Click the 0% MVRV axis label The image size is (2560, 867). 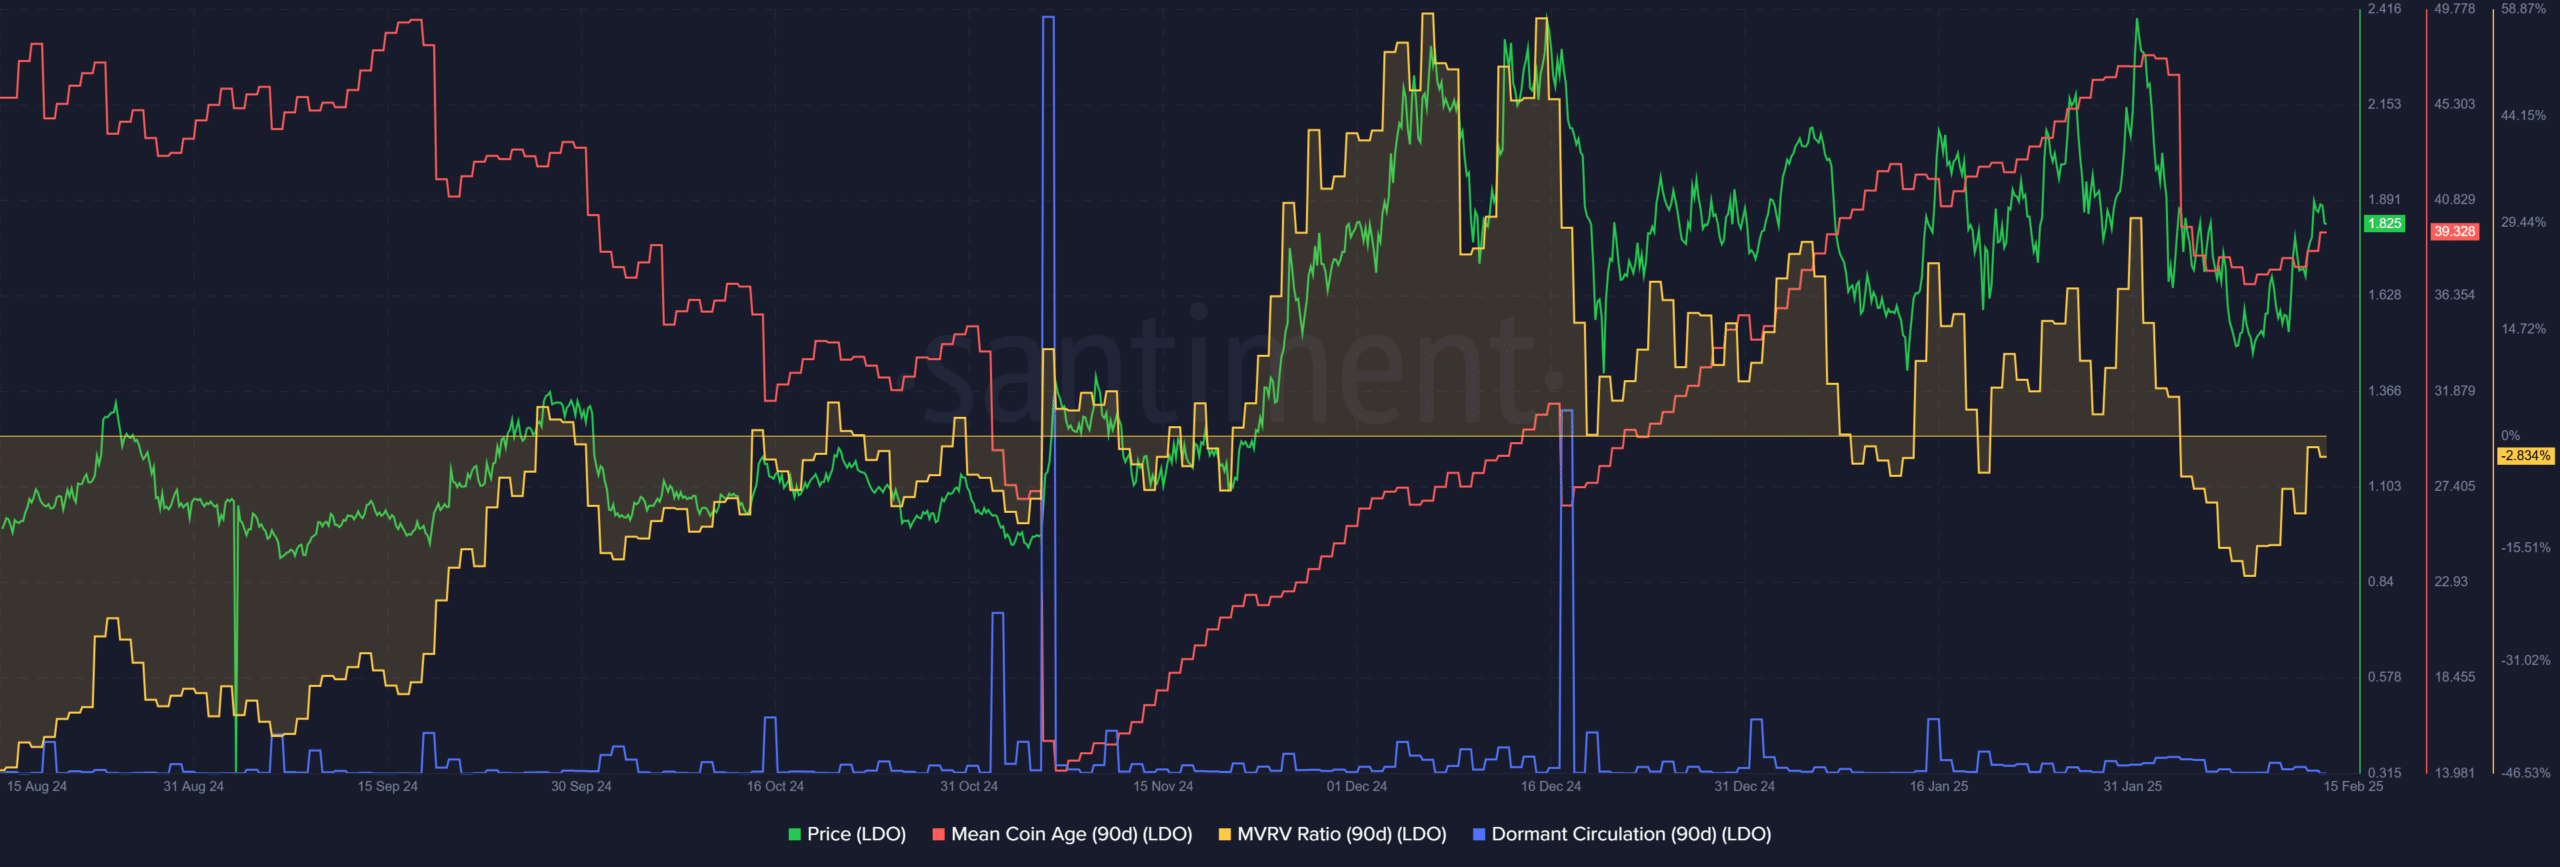(2510, 435)
